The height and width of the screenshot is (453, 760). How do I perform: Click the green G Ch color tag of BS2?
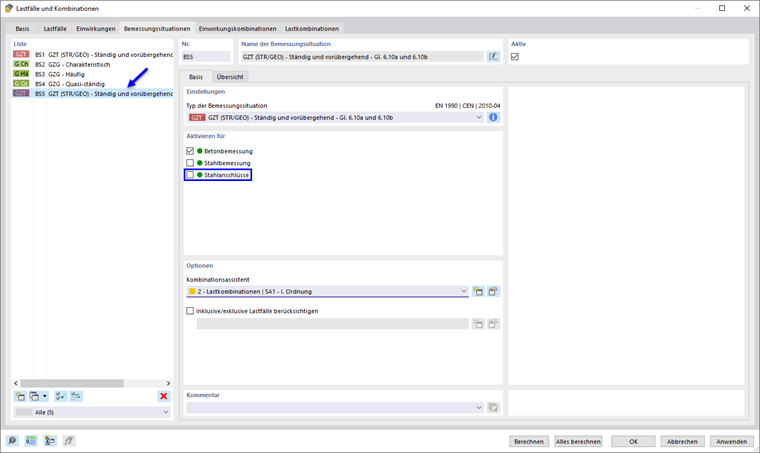(x=21, y=64)
